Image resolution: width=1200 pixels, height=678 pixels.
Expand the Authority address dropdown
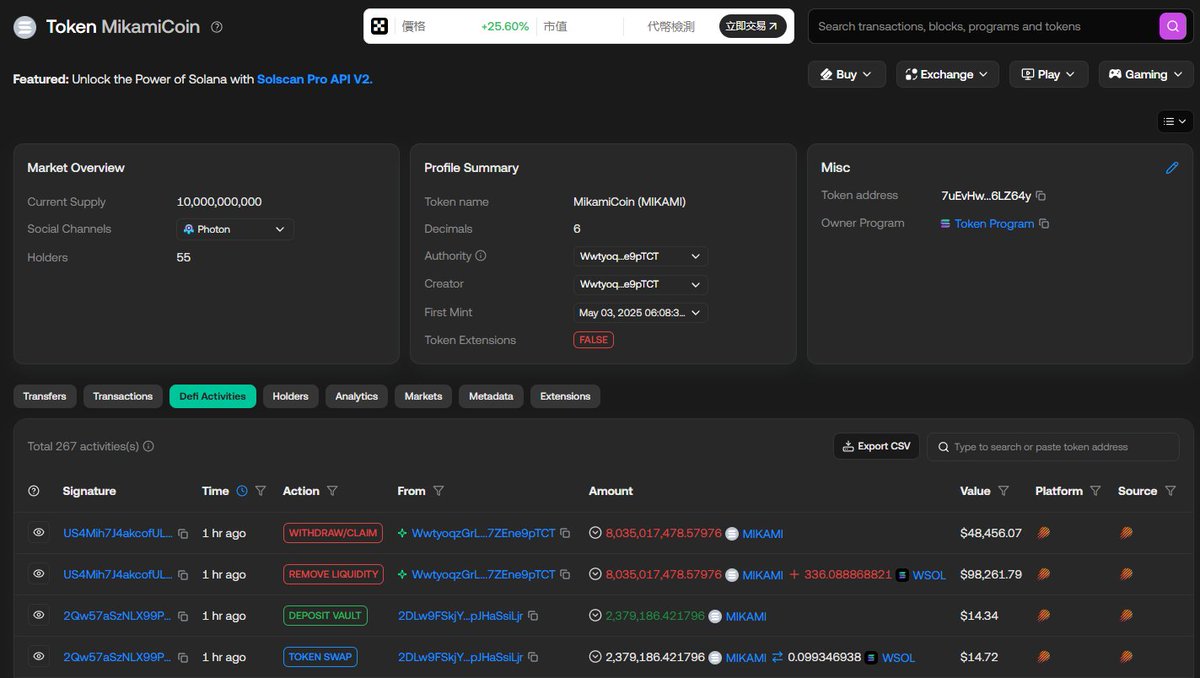click(640, 256)
